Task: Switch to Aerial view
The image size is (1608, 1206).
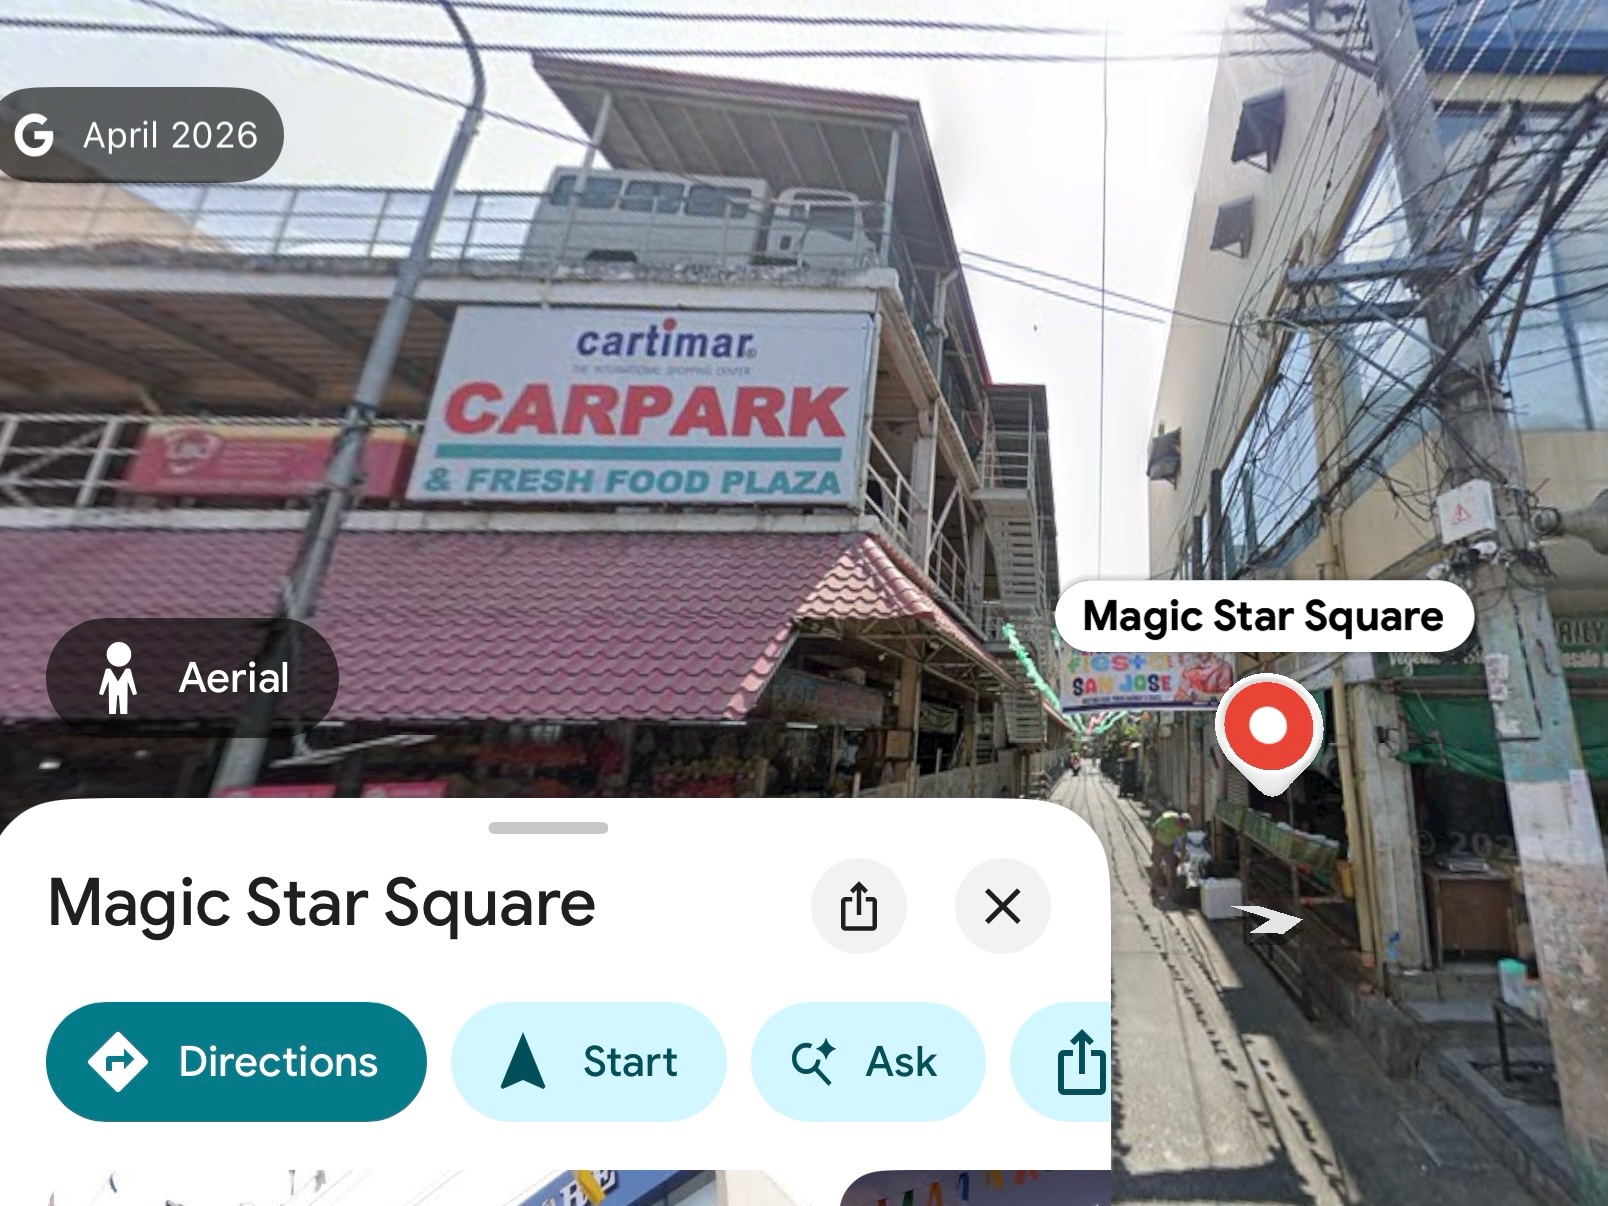Action: click(x=192, y=678)
